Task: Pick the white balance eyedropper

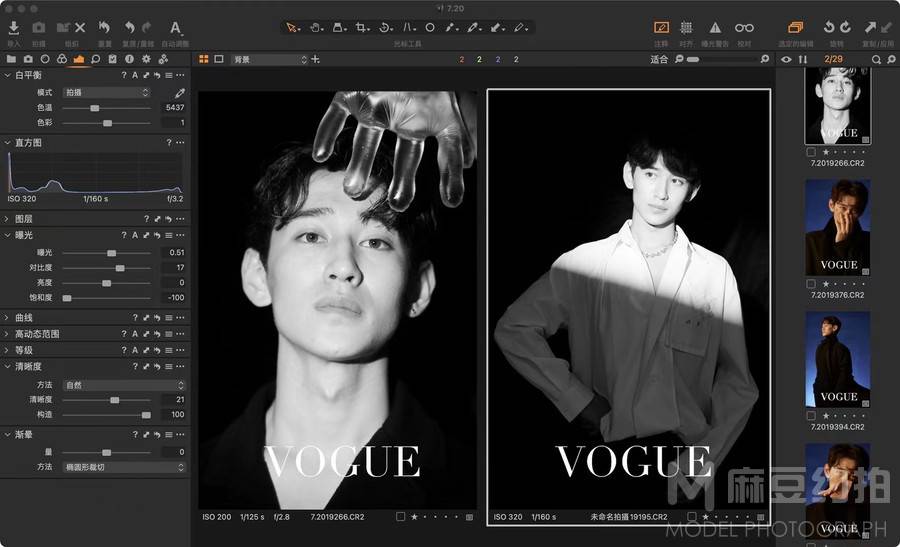Action: coord(180,92)
